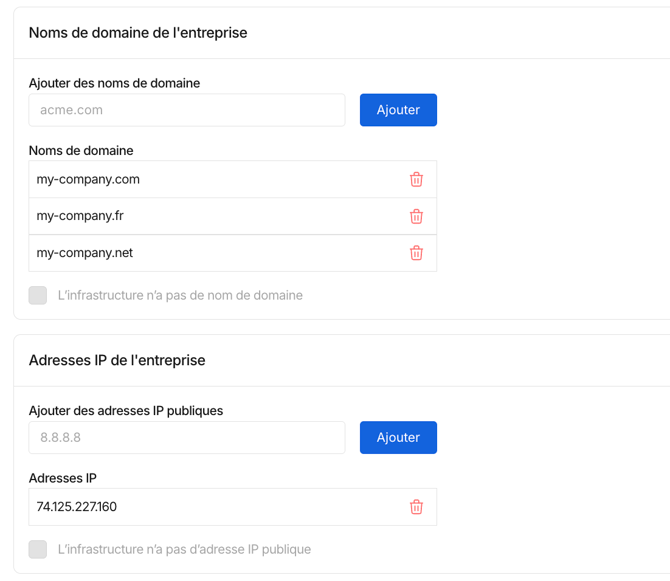Select the my-company.com row text
Image resolution: width=670 pixels, height=581 pixels.
coord(88,179)
